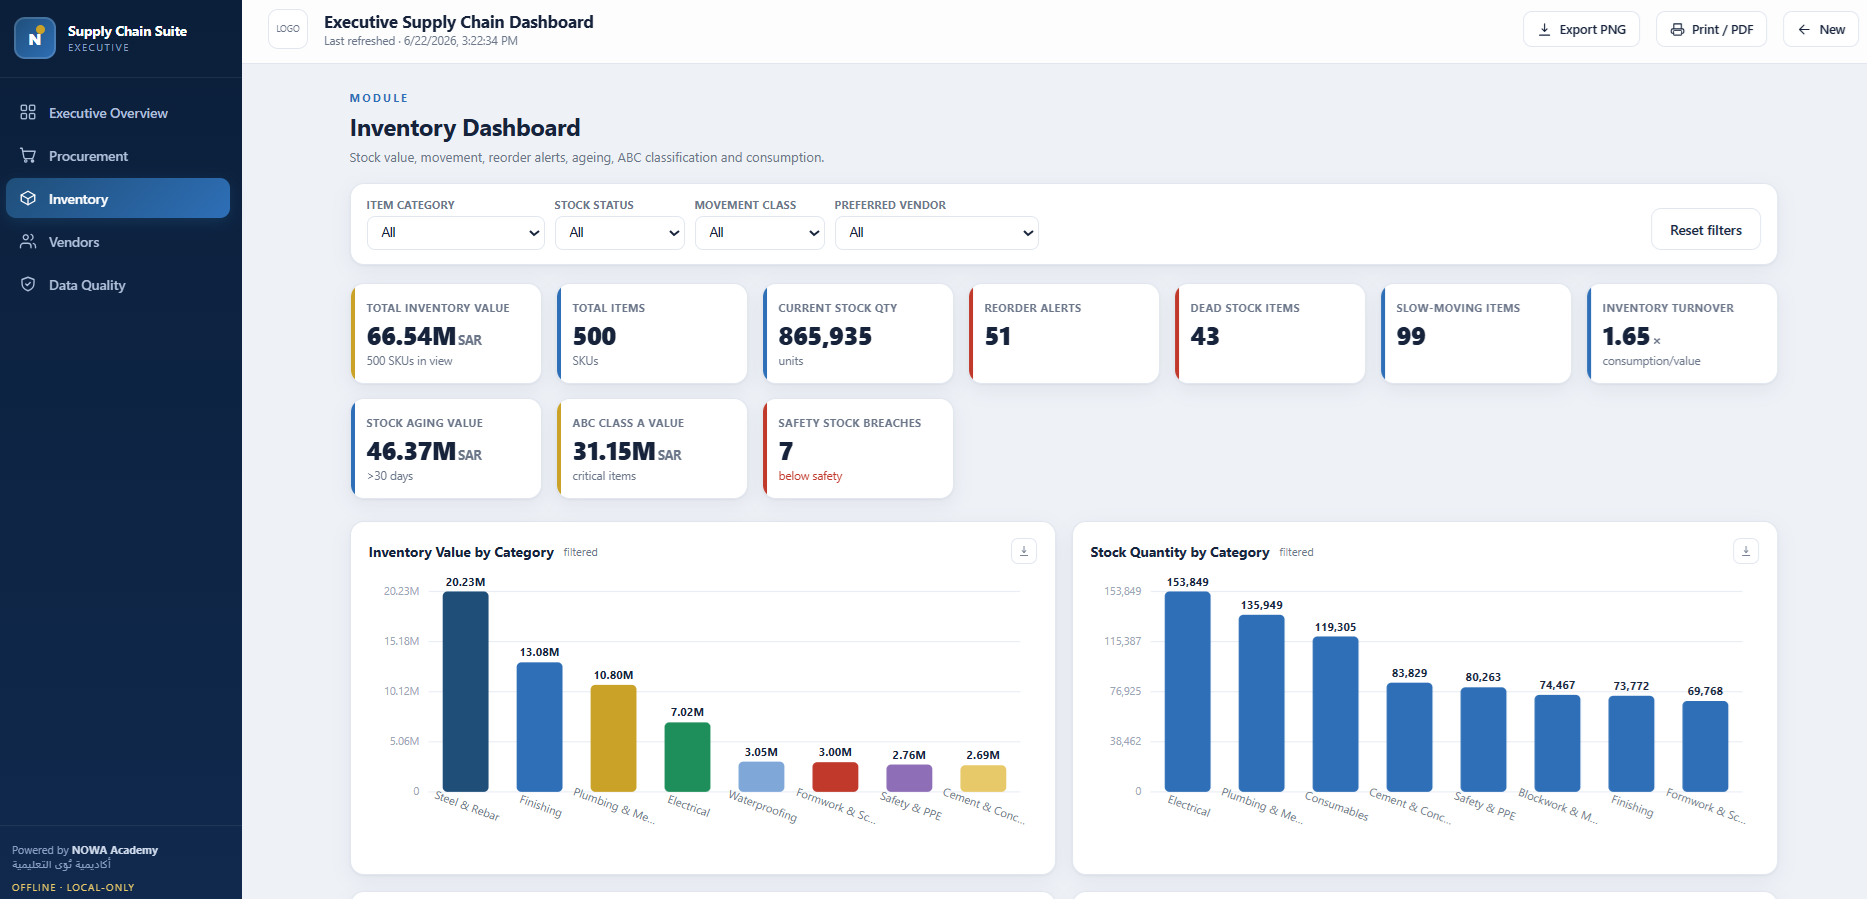The width and height of the screenshot is (1867, 899).
Task: Select the Dead Stock Items card
Action: 1270,334
